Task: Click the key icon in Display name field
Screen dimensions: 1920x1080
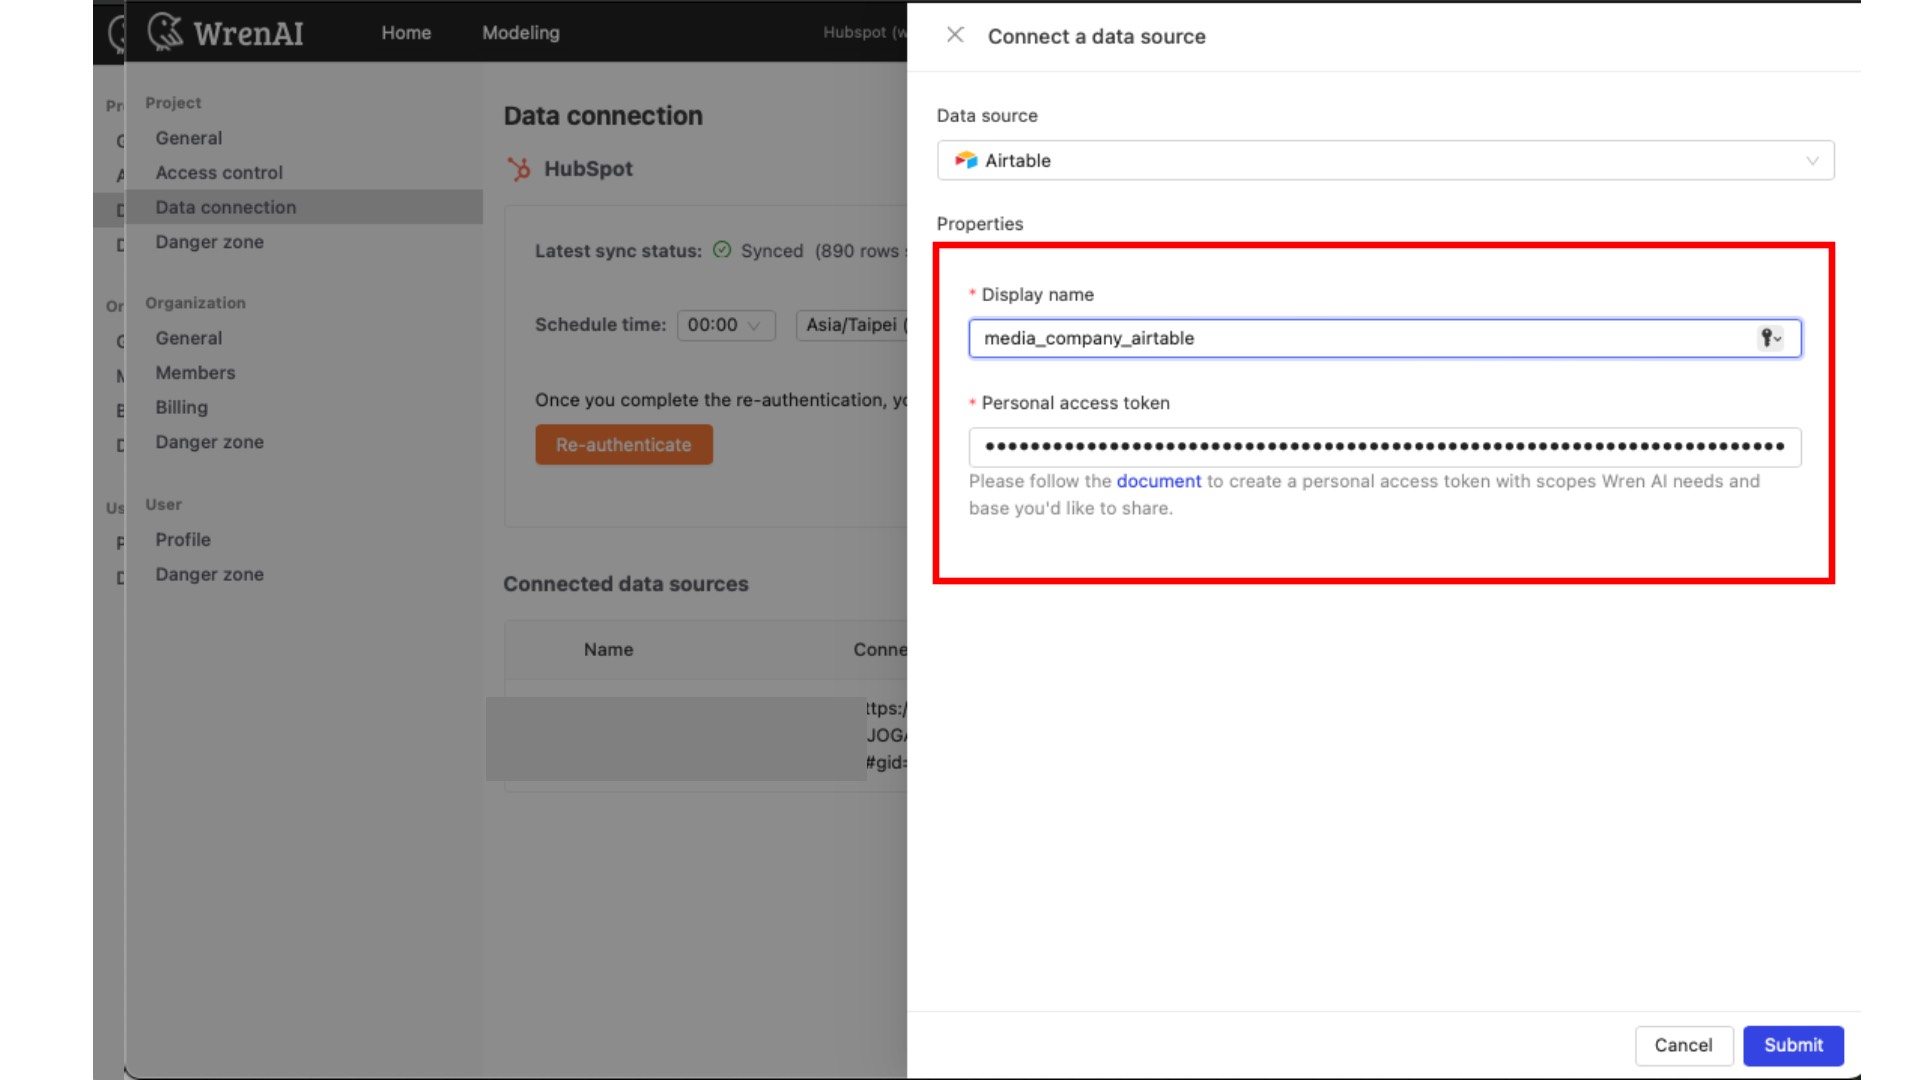Action: click(x=1770, y=338)
